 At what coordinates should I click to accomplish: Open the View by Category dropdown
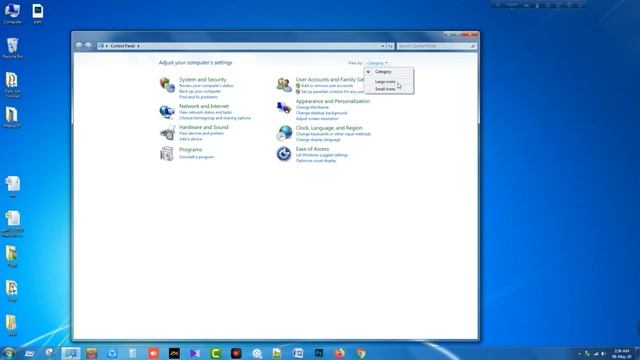coord(377,63)
